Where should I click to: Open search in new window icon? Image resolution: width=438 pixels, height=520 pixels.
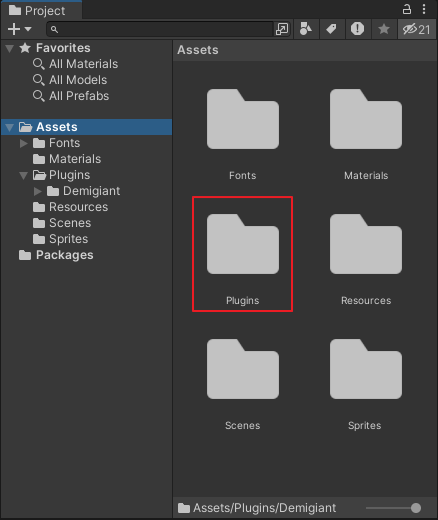tap(282, 29)
